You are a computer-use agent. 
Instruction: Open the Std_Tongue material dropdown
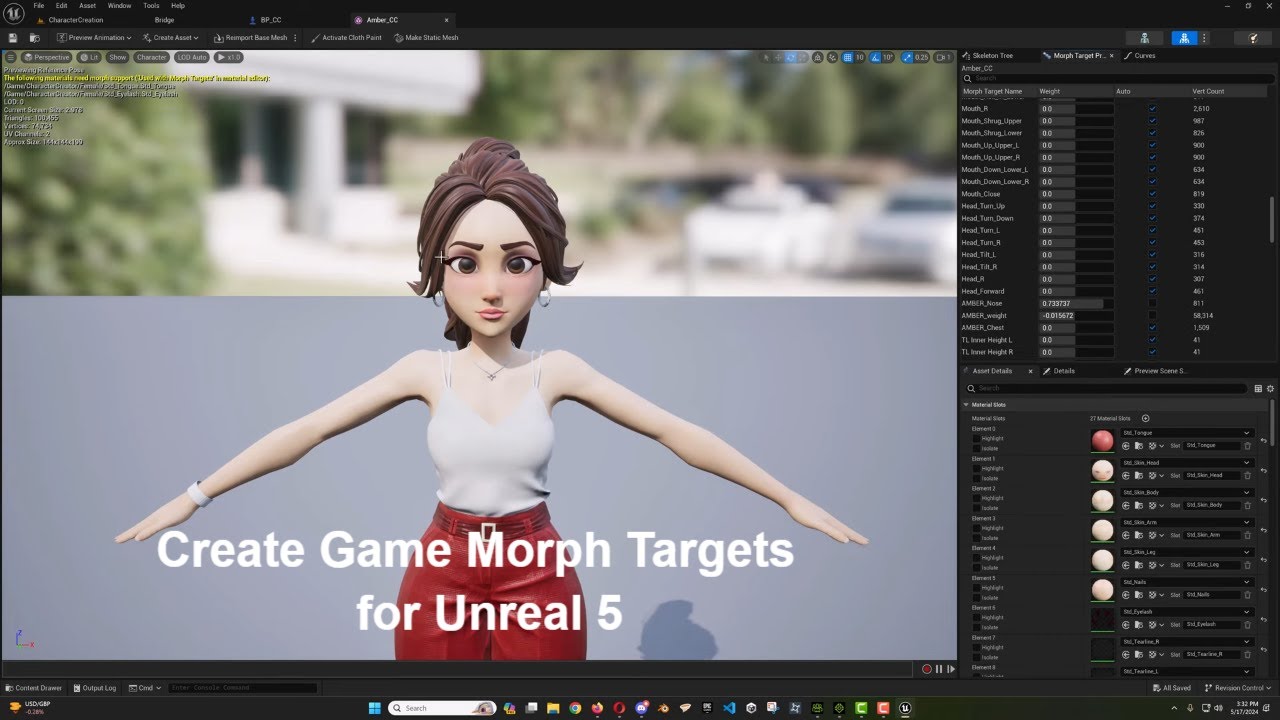pyautogui.click(x=1186, y=433)
